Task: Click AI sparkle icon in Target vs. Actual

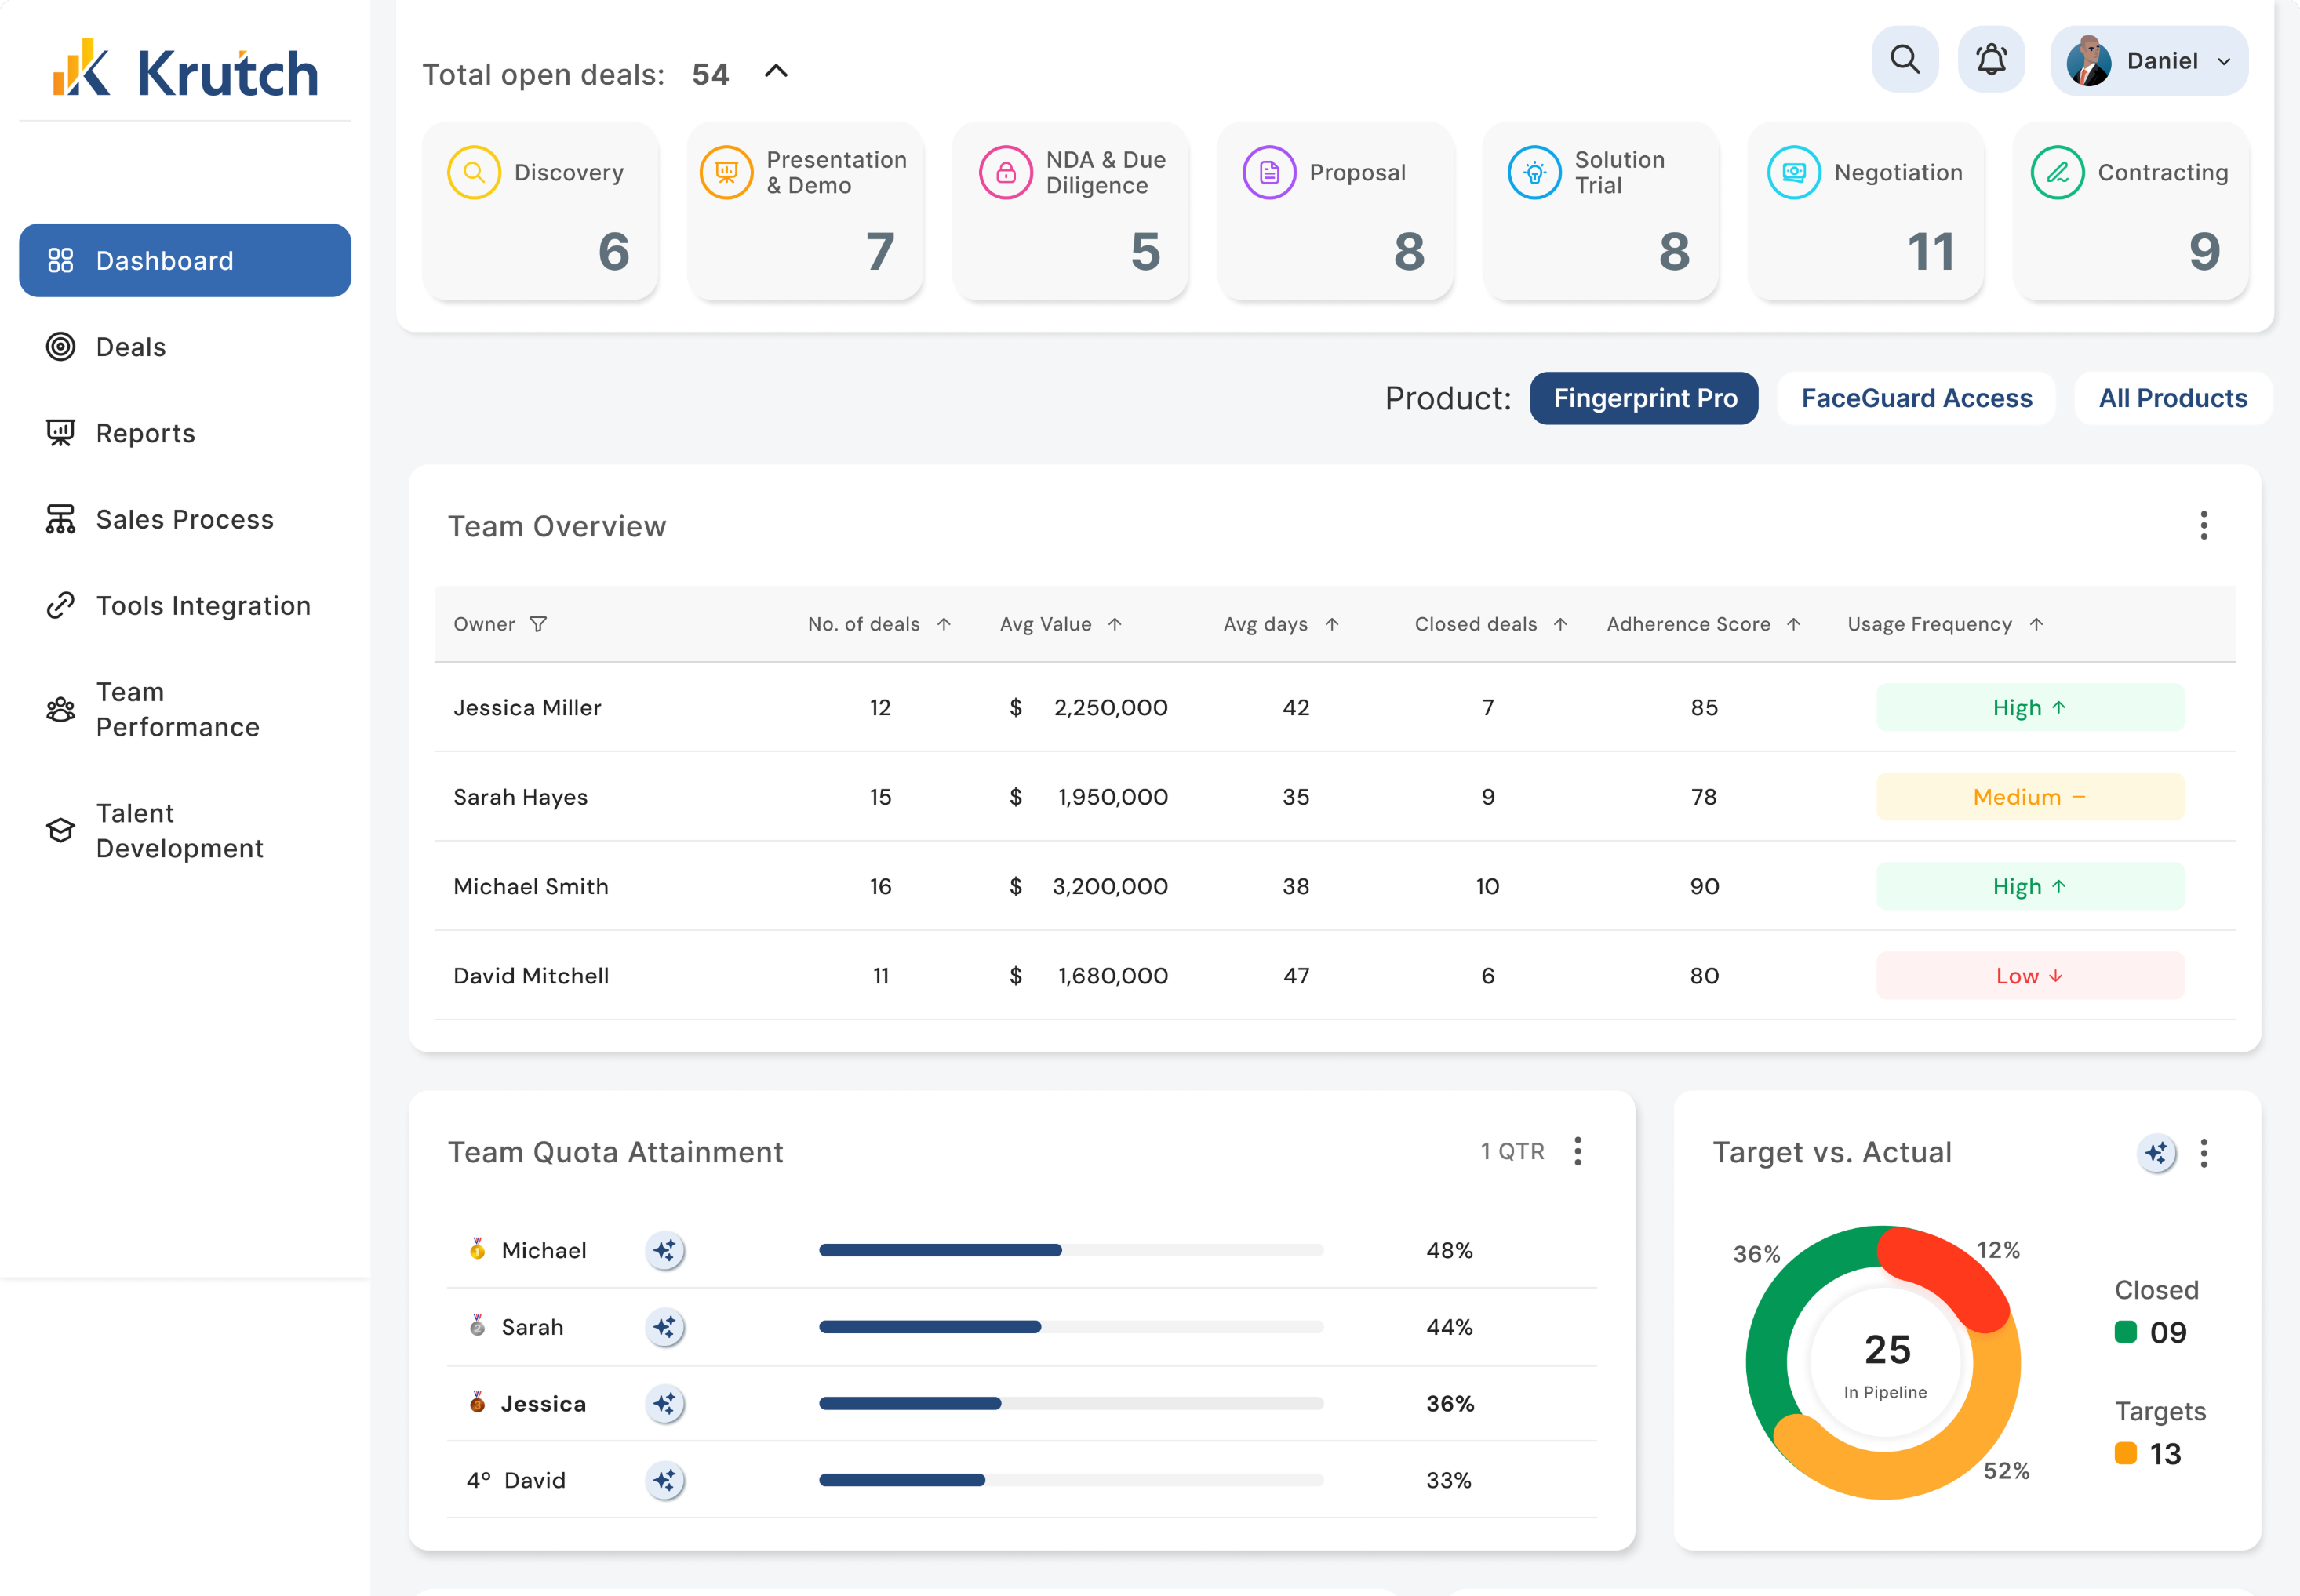Action: click(2157, 1153)
